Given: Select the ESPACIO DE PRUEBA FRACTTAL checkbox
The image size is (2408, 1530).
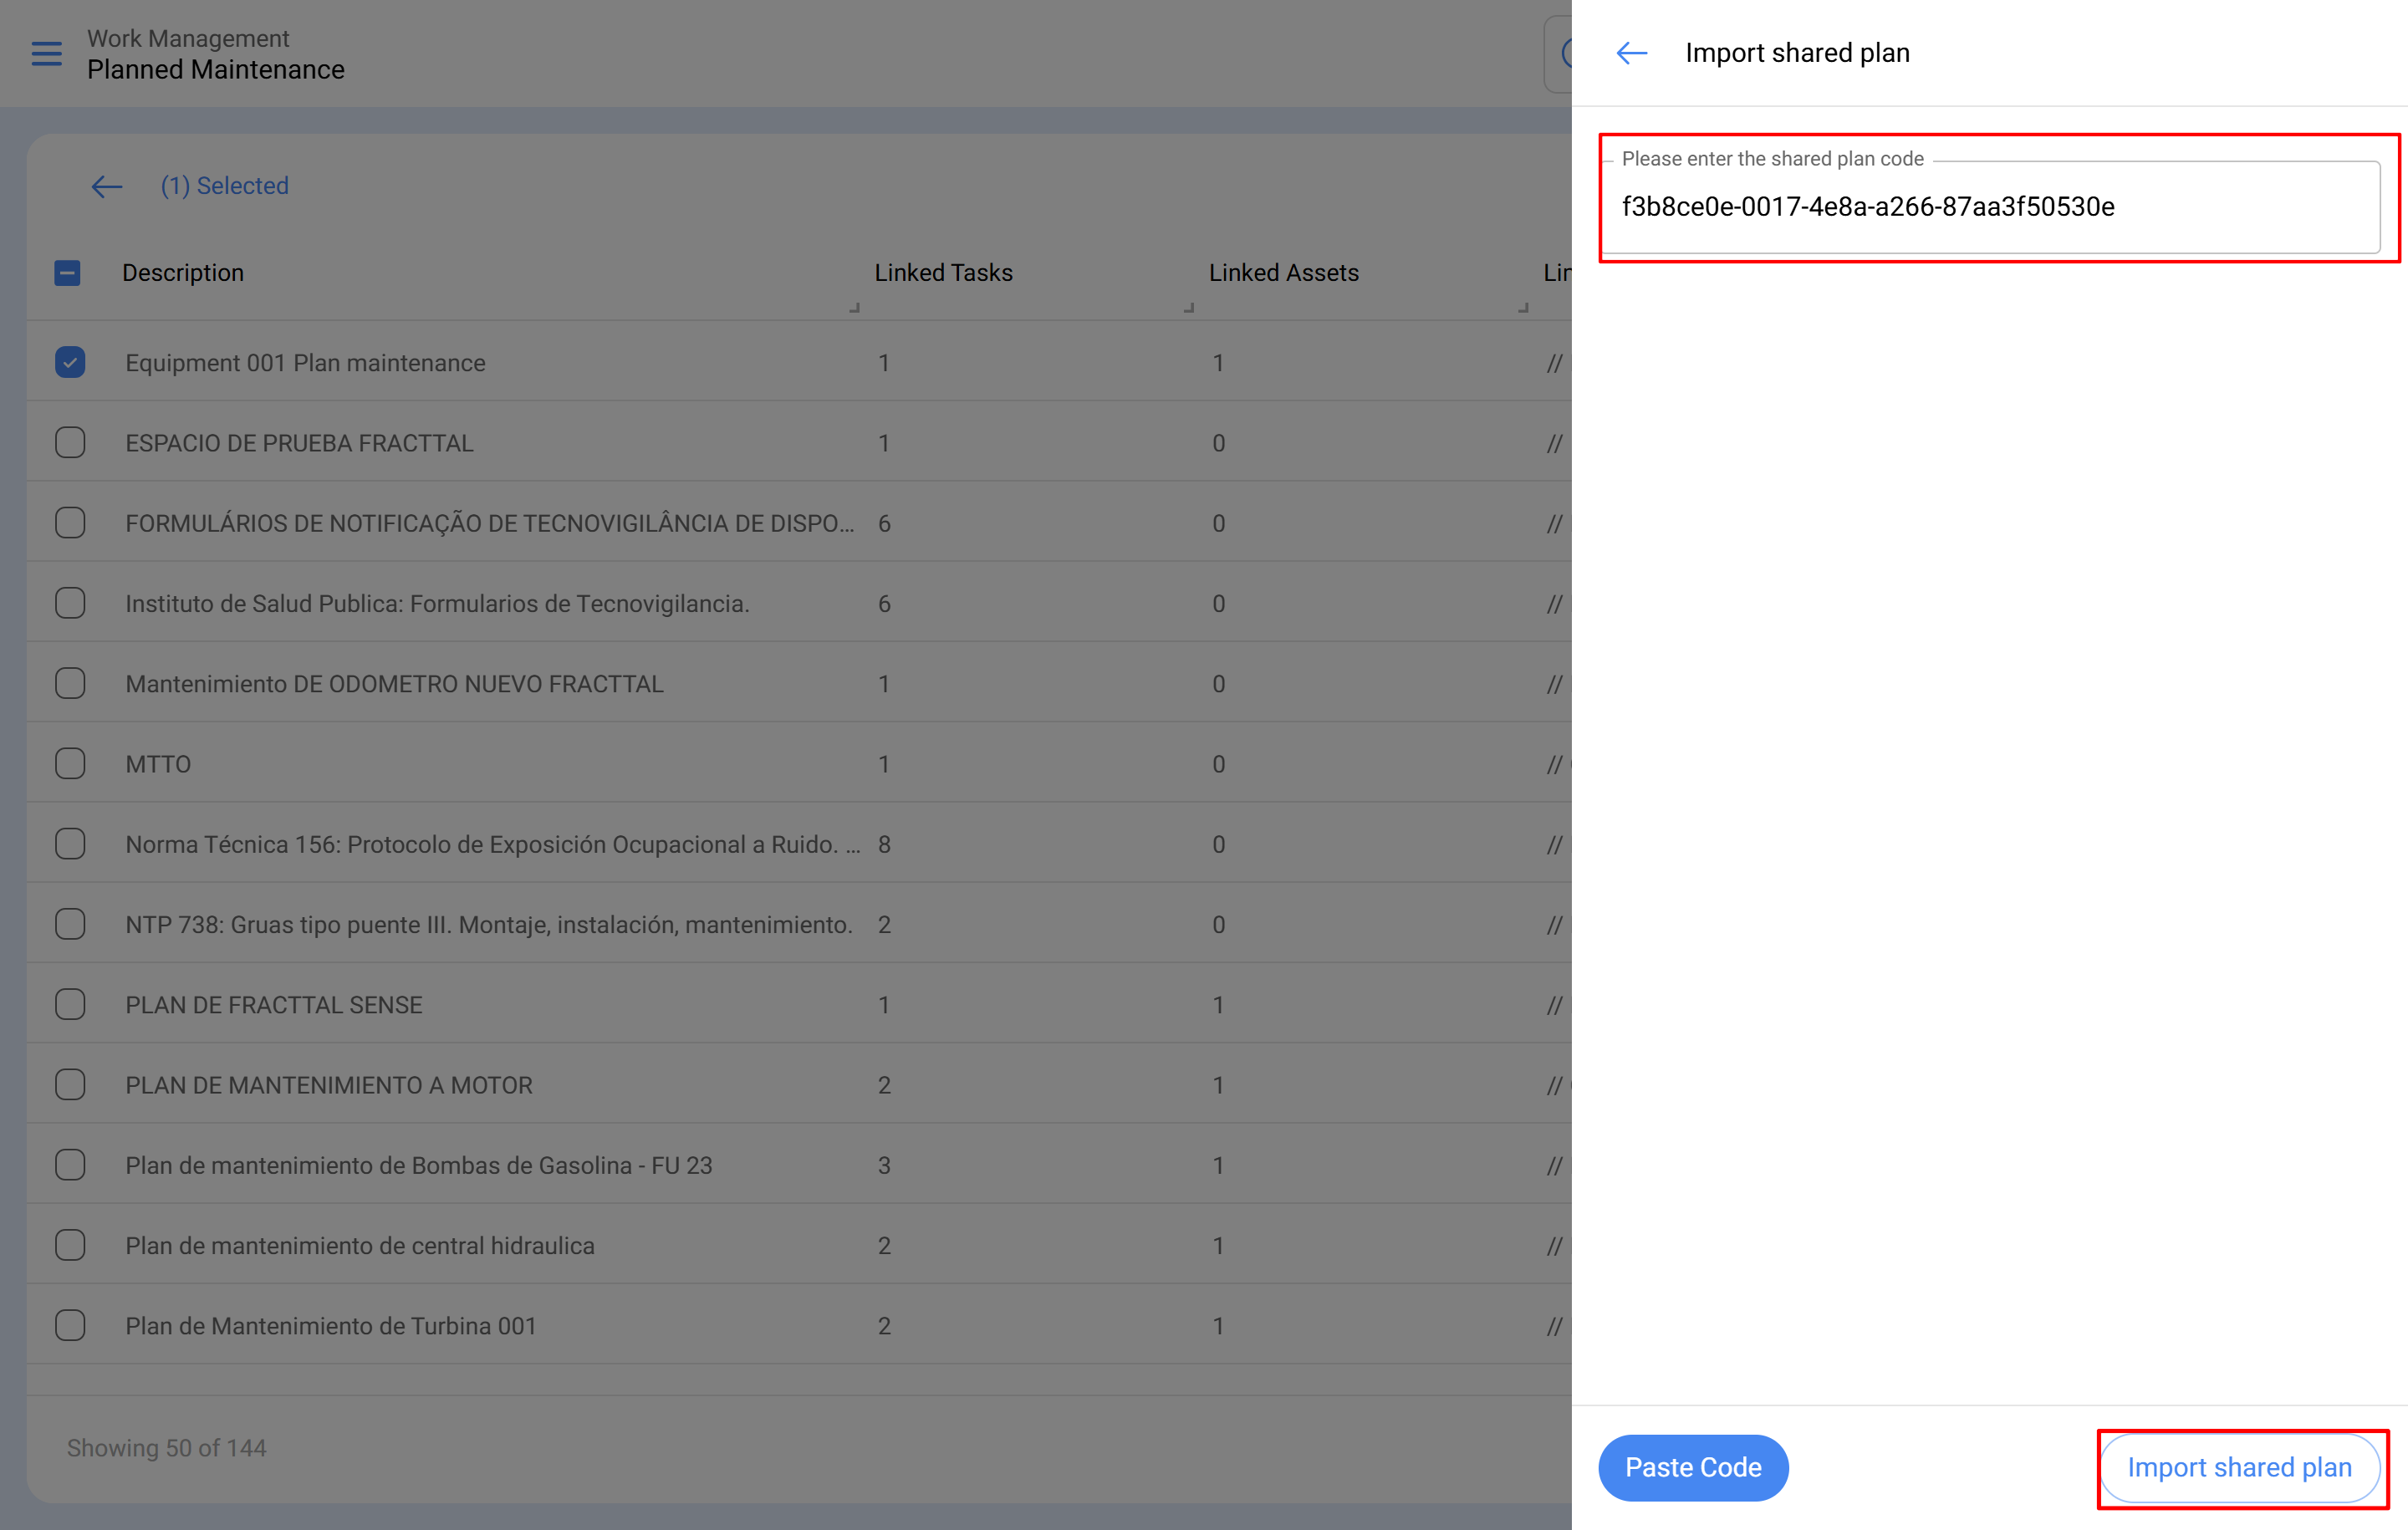Looking at the screenshot, I should pos(69,442).
